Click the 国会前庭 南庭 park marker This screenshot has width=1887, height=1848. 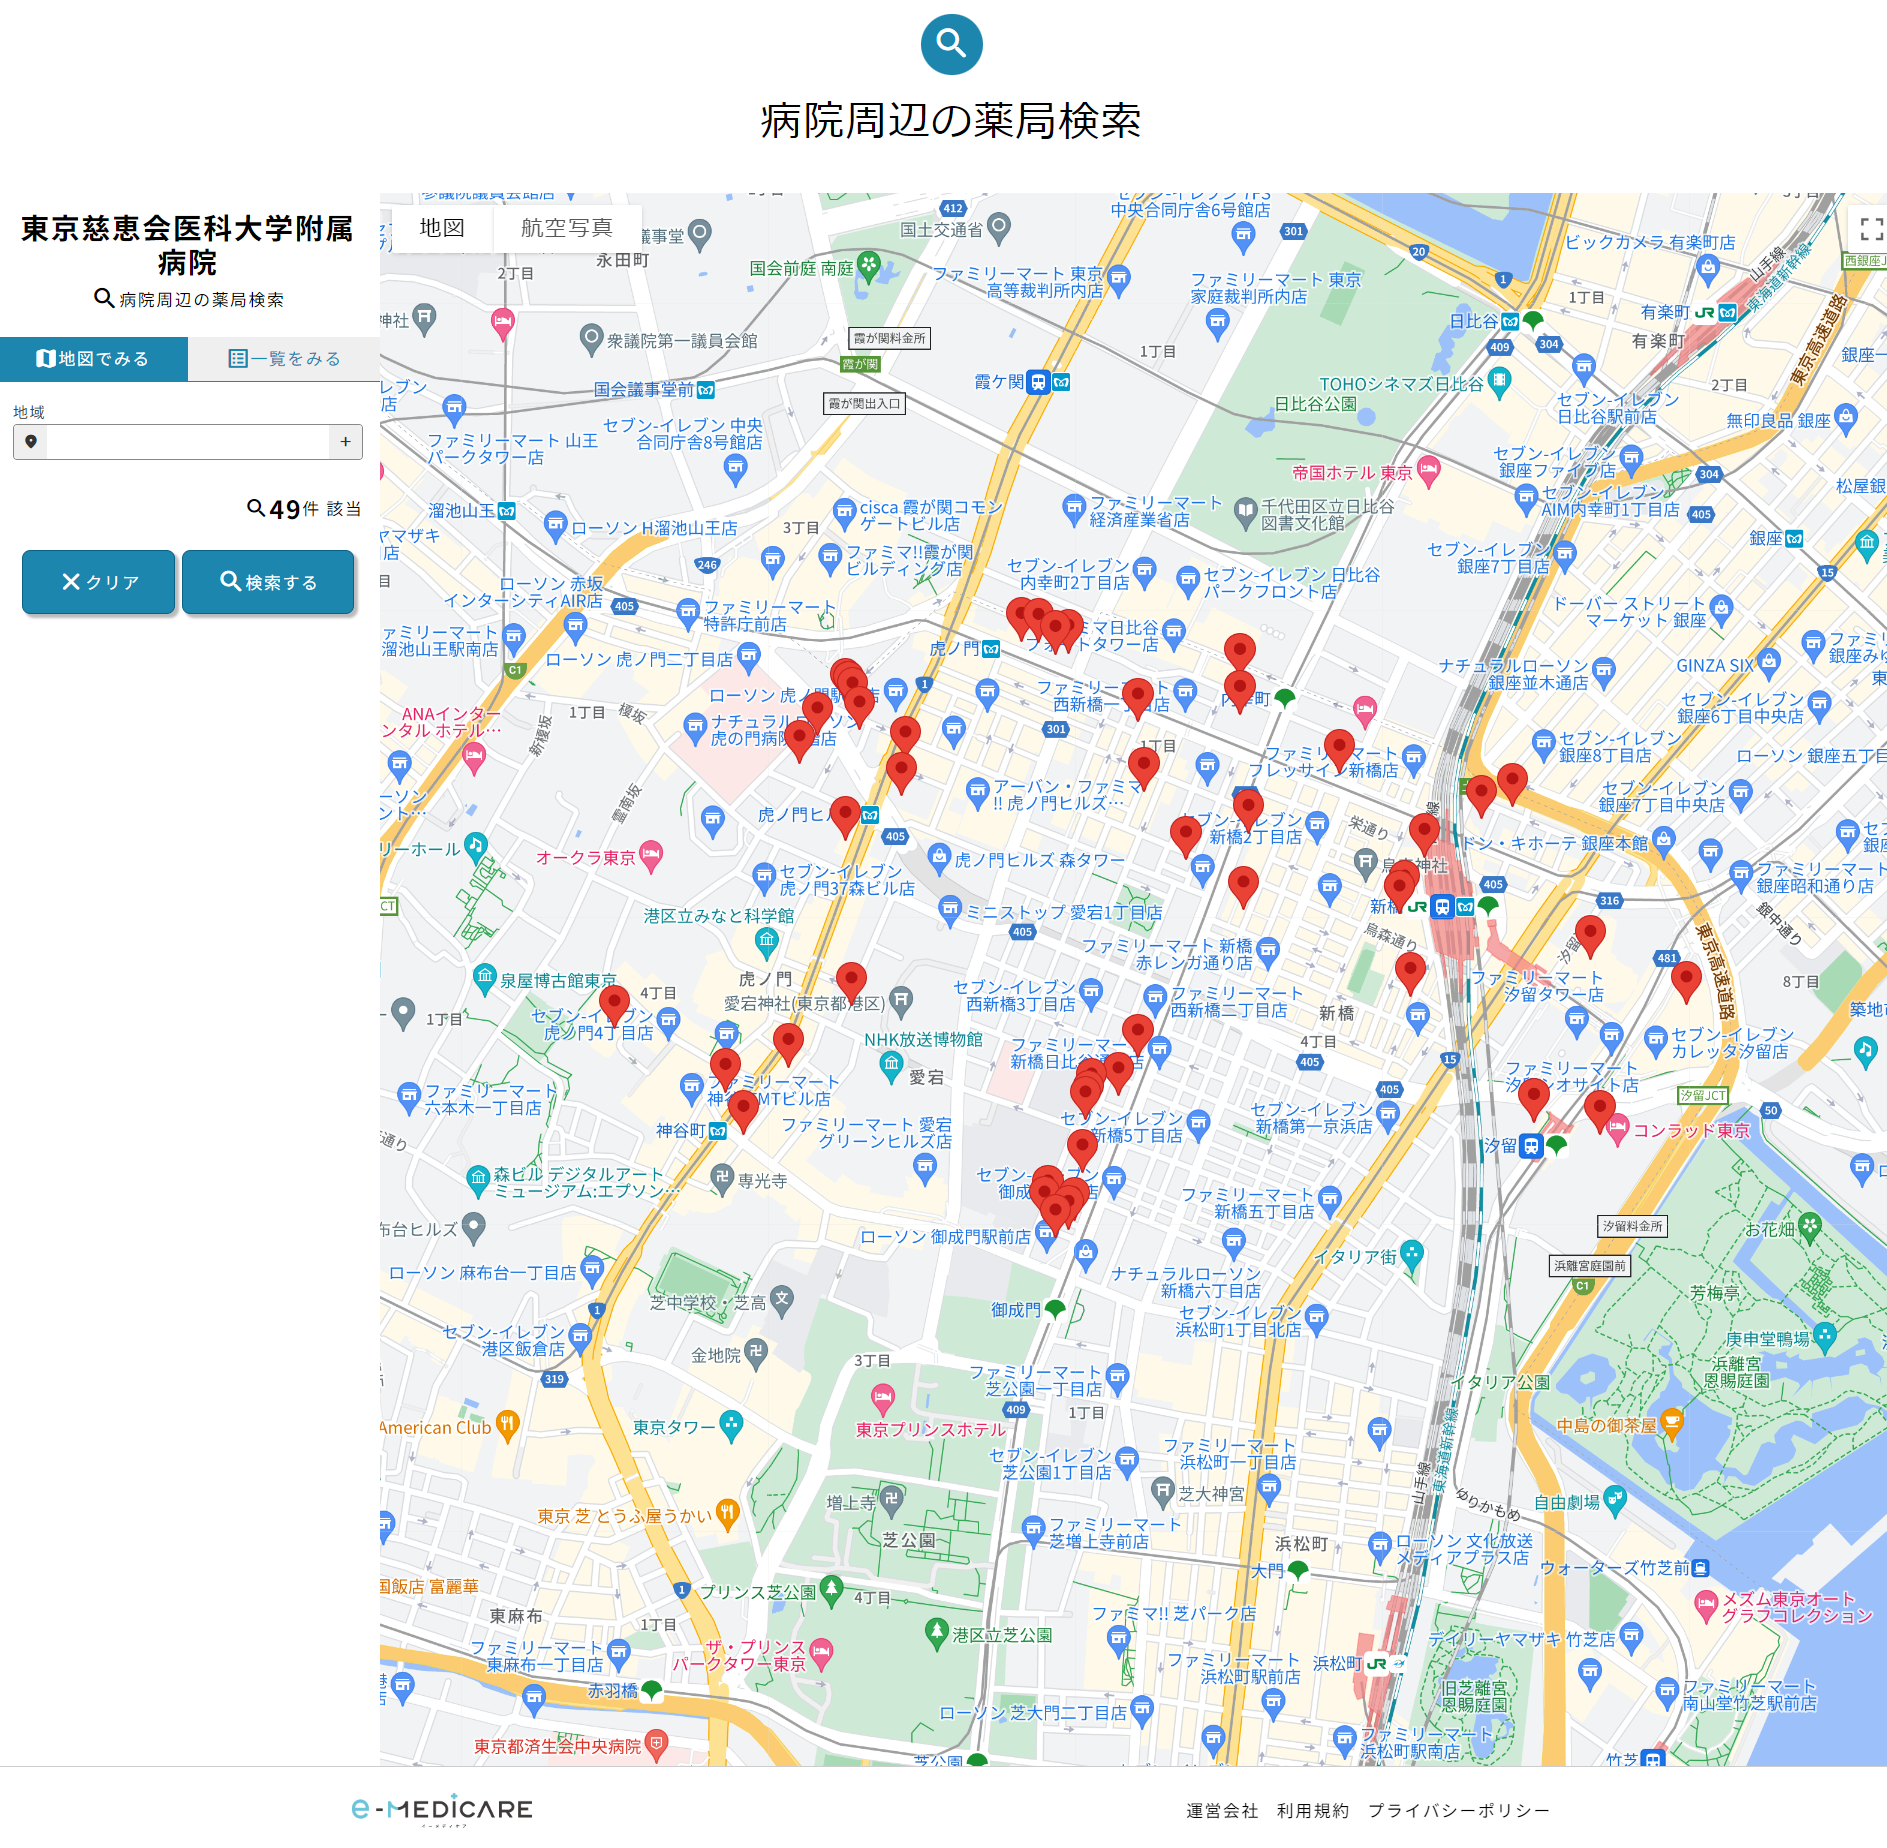click(869, 266)
